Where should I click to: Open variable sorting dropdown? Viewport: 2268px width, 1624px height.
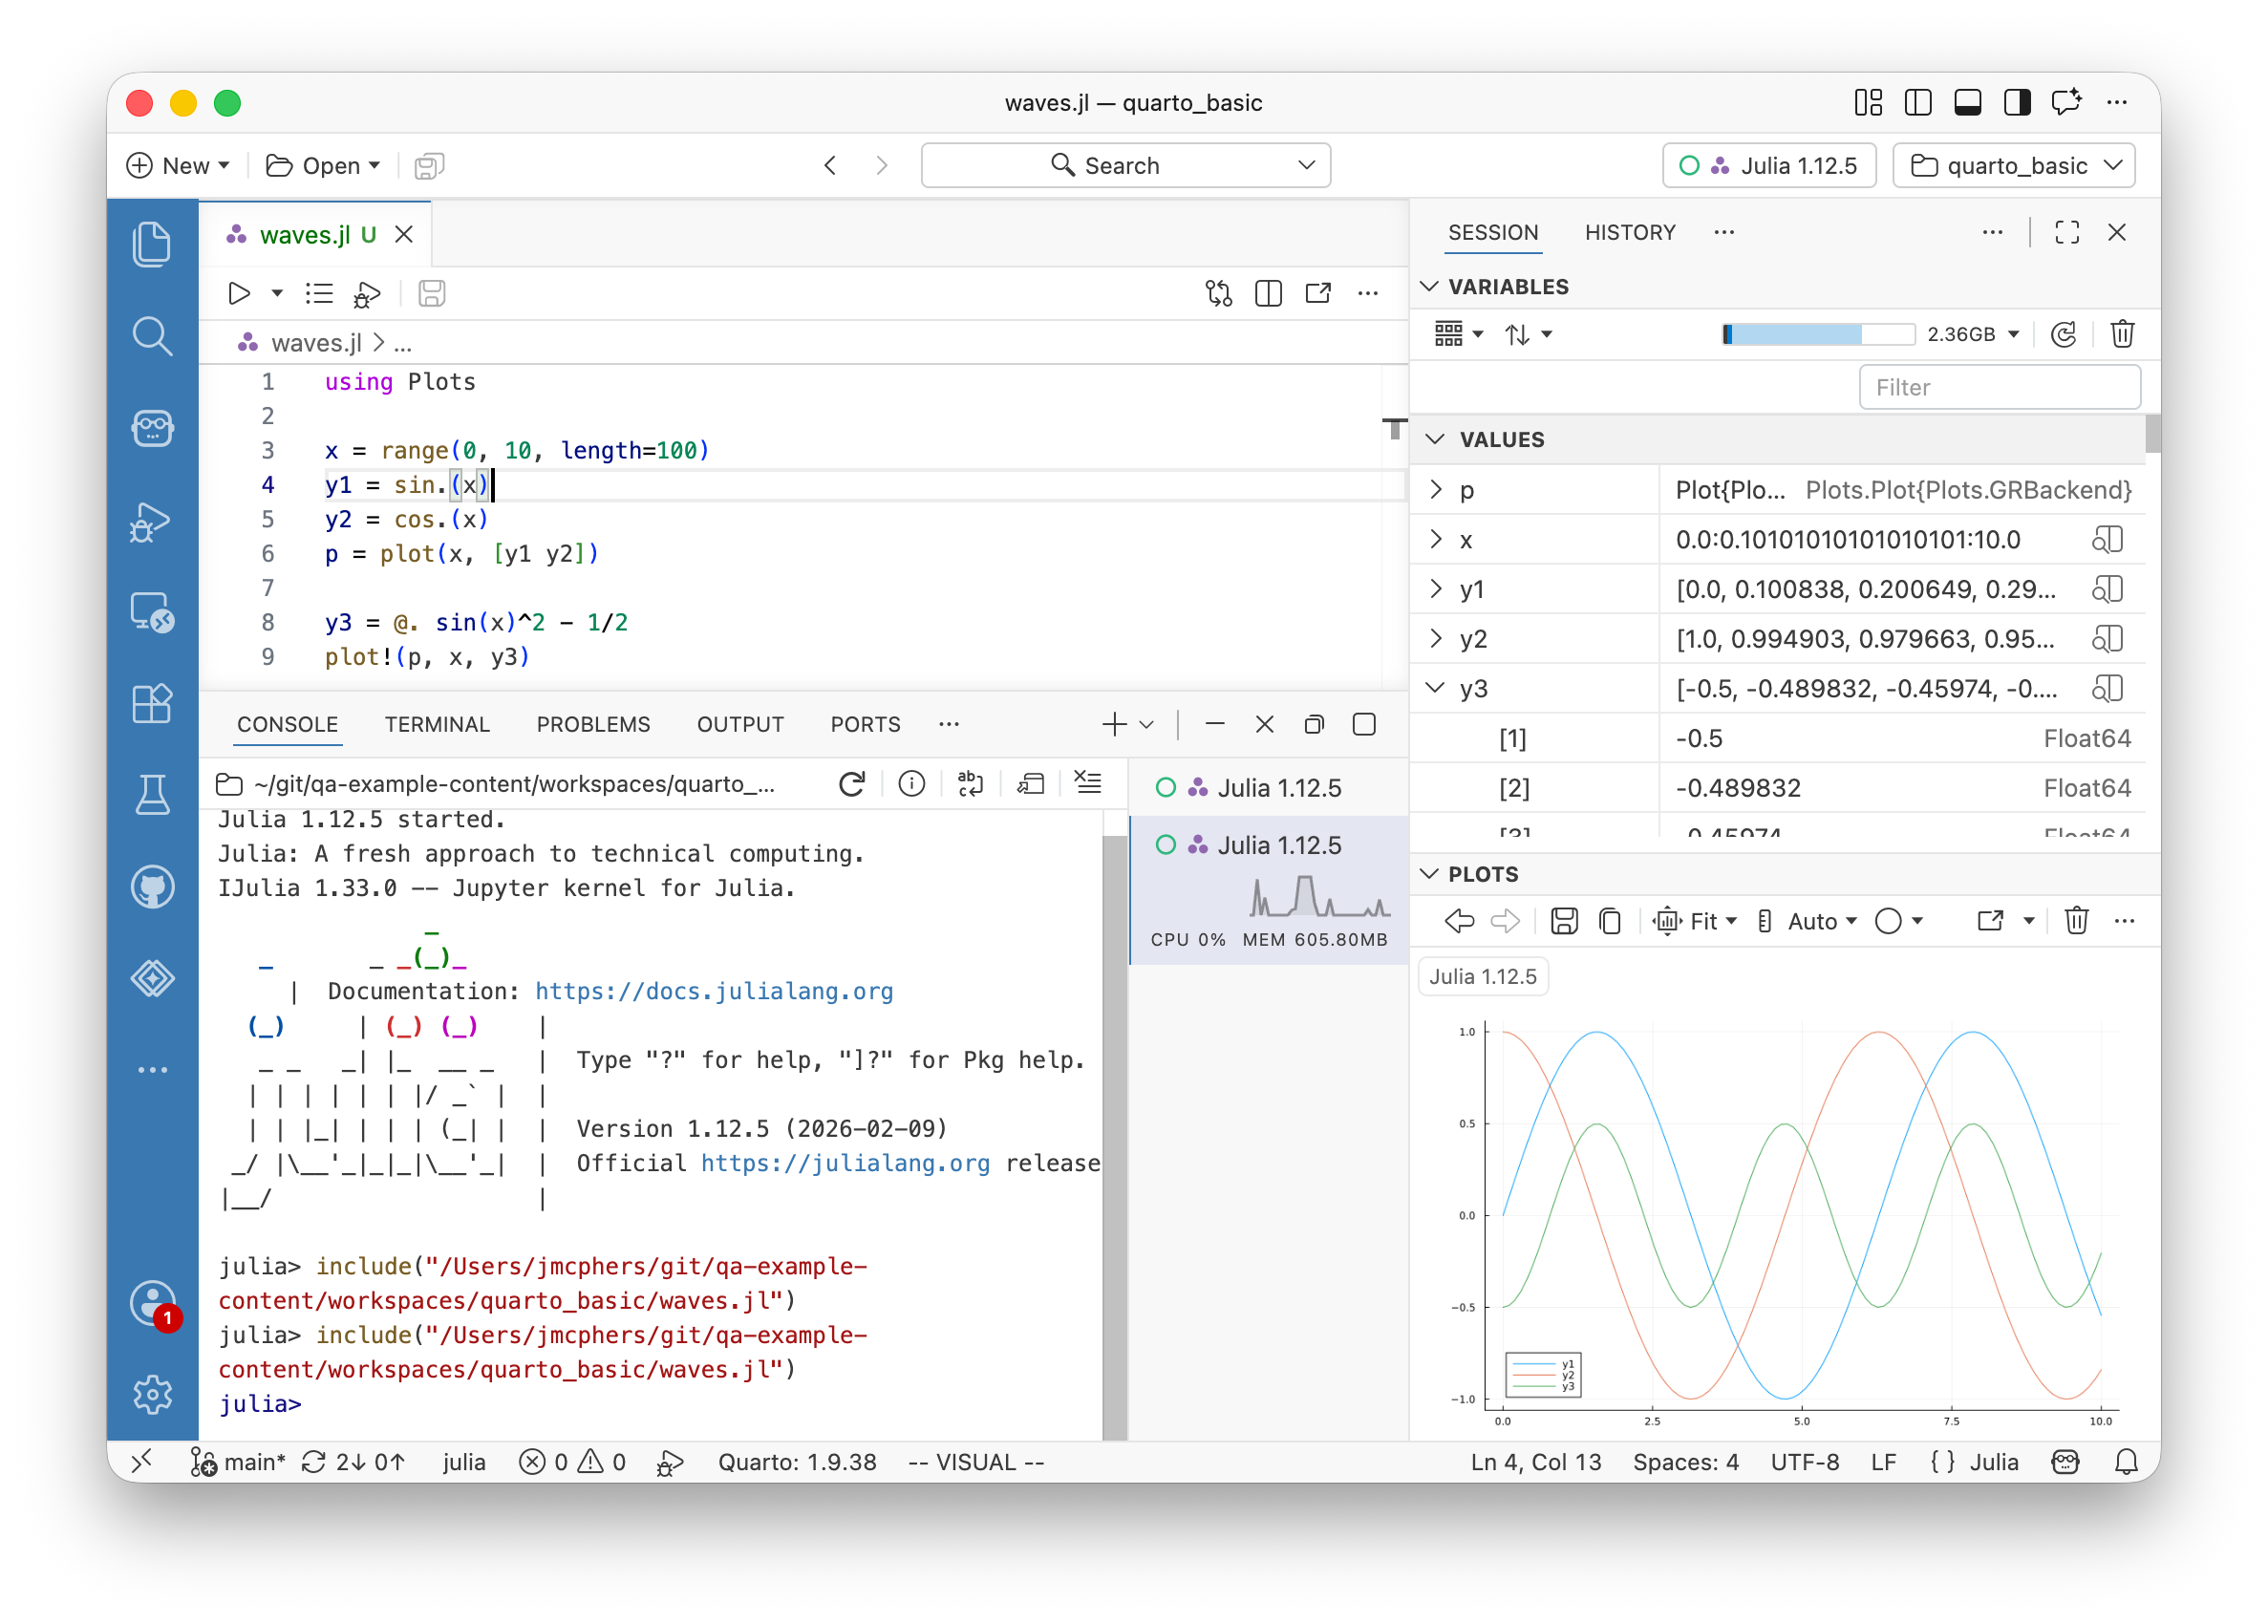click(x=1528, y=335)
